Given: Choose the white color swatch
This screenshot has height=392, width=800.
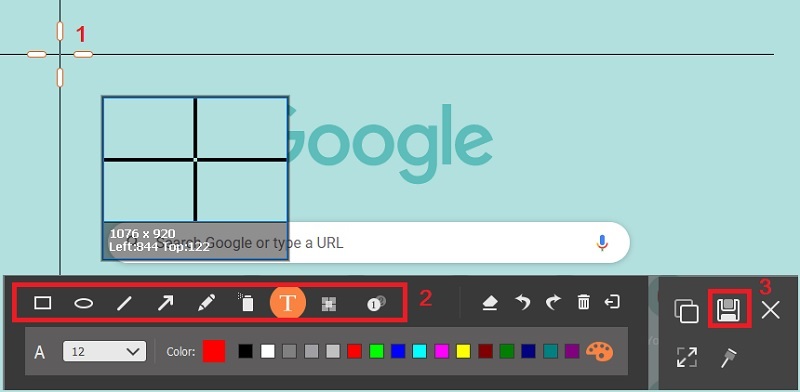Looking at the screenshot, I should [x=267, y=351].
